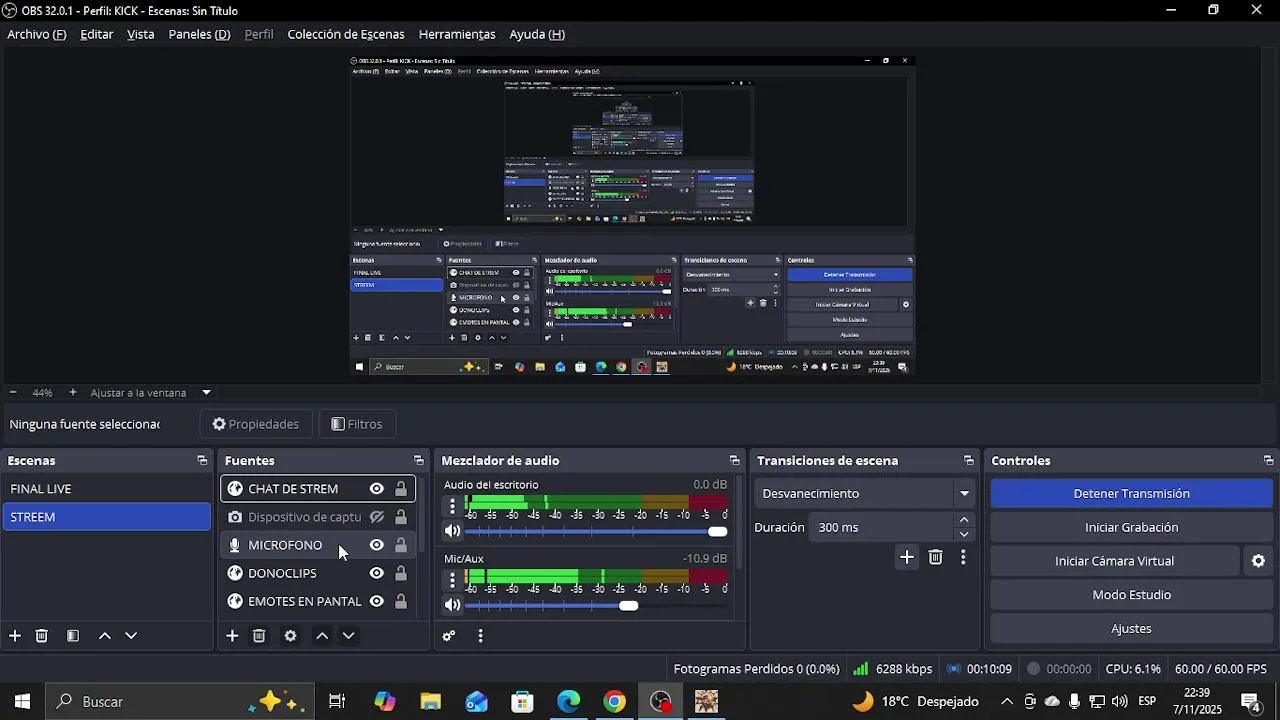Open Windows Start menu
Image resolution: width=1280 pixels, height=720 pixels.
pyautogui.click(x=22, y=702)
